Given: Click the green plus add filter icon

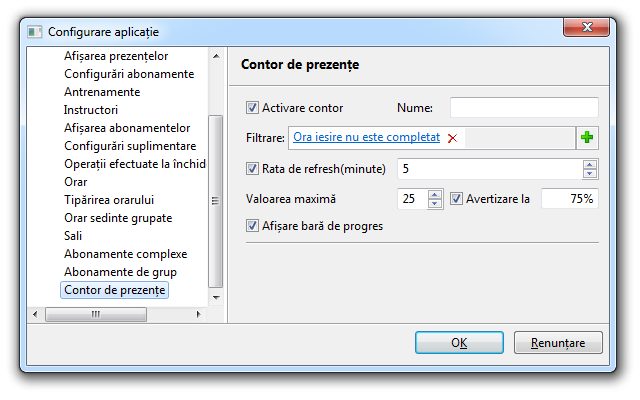Looking at the screenshot, I should pyautogui.click(x=587, y=137).
